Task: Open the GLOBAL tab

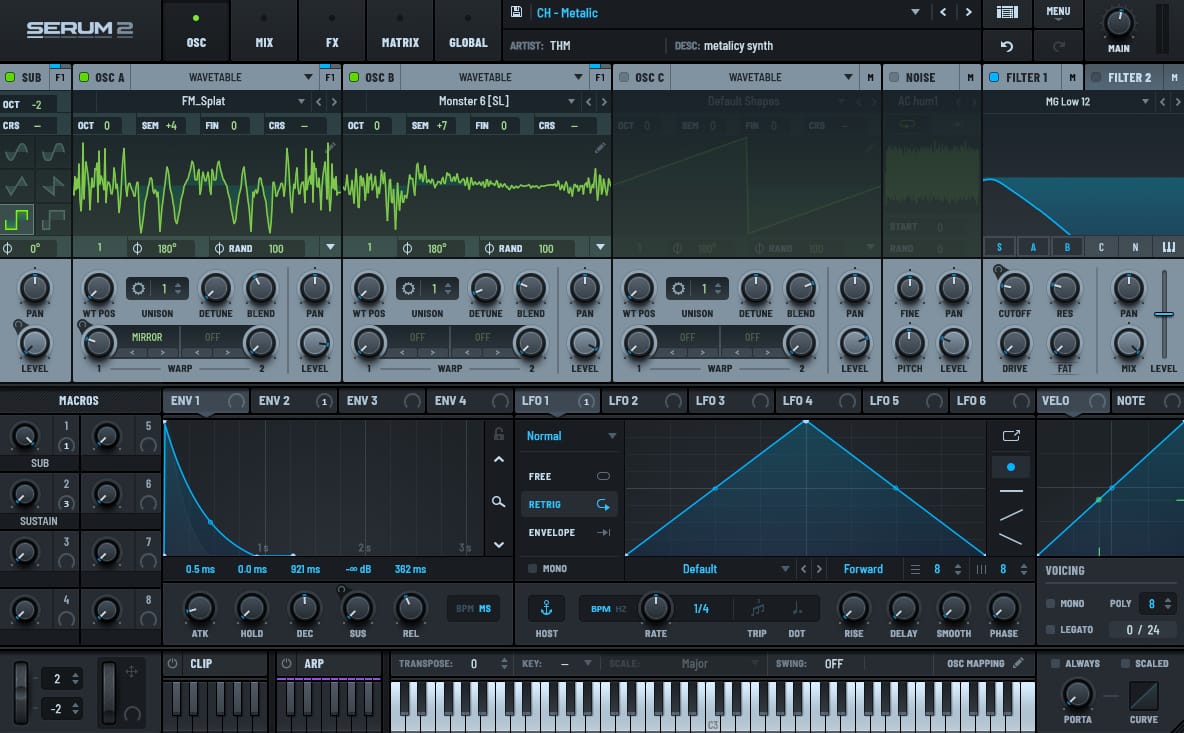Action: click(x=468, y=30)
